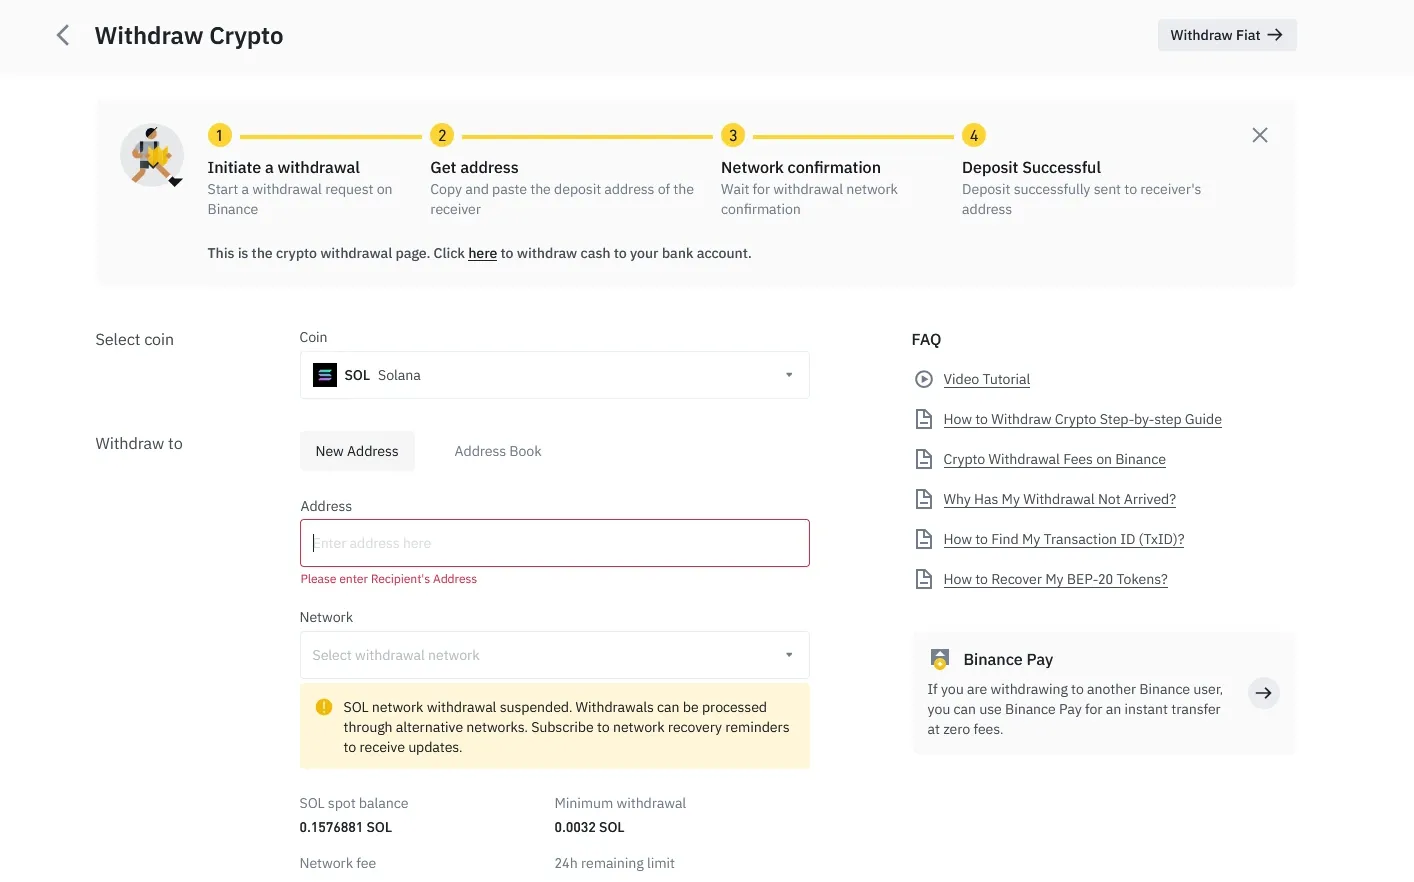The width and height of the screenshot is (1414, 882).
Task: Open the Coin dropdown showing SOL Solana
Action: [554, 375]
